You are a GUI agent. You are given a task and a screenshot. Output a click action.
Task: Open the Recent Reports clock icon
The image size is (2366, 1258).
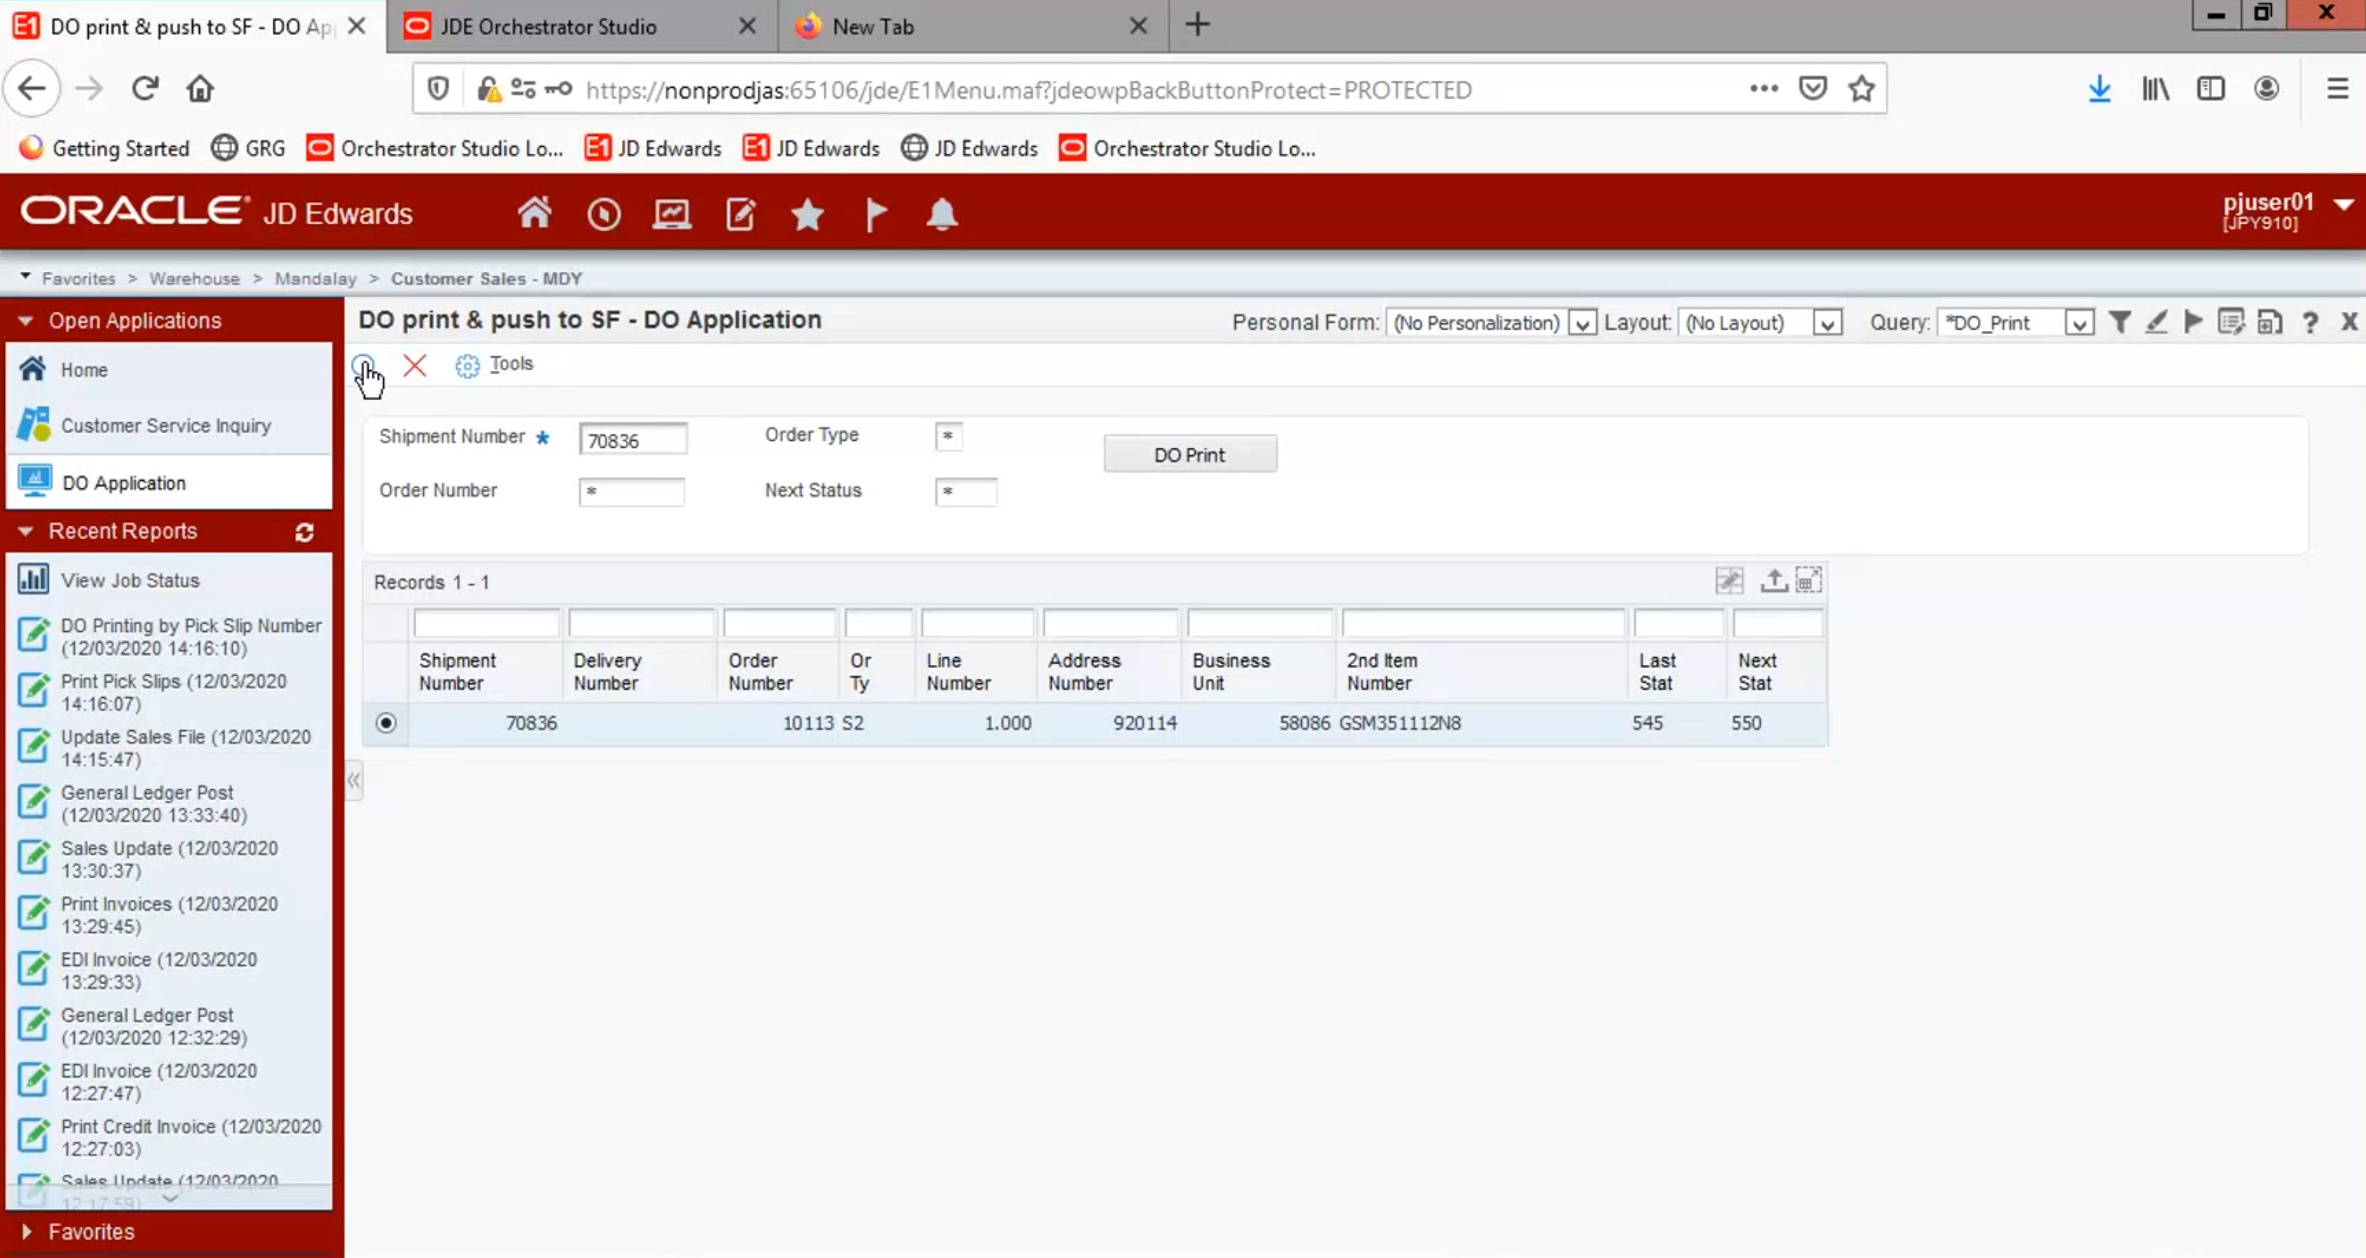click(603, 214)
